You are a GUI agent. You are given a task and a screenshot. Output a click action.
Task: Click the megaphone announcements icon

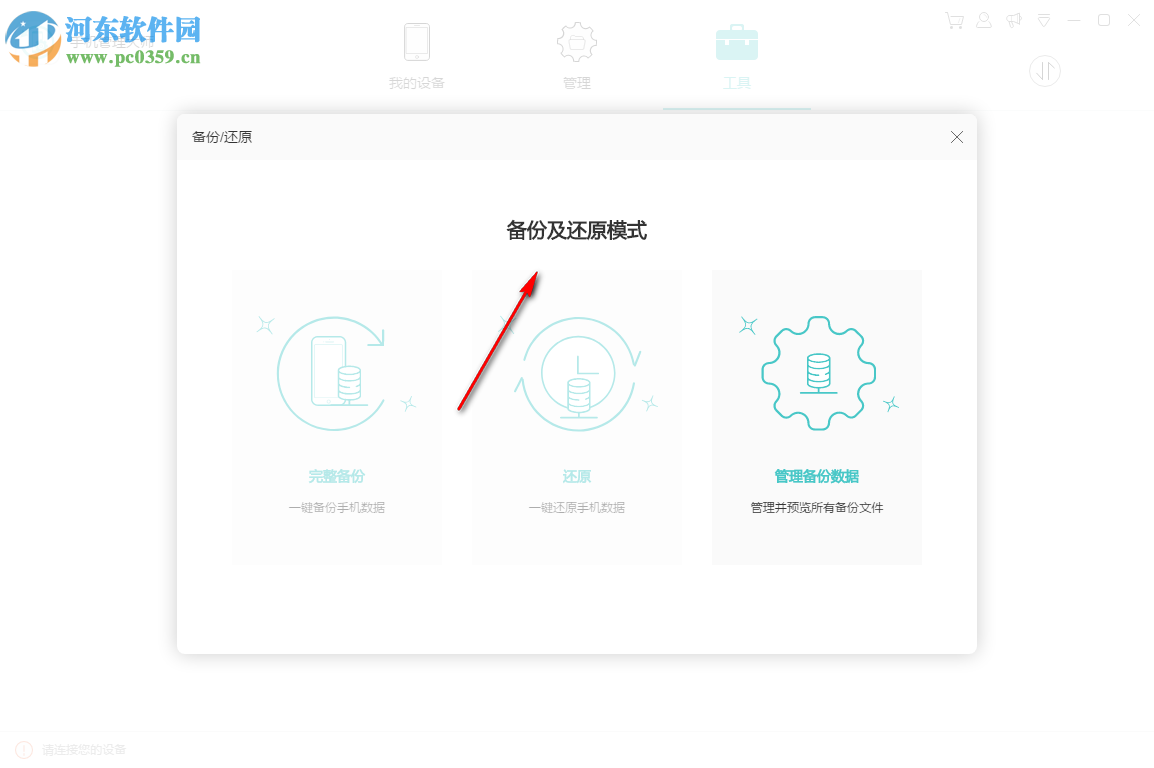tap(1014, 20)
